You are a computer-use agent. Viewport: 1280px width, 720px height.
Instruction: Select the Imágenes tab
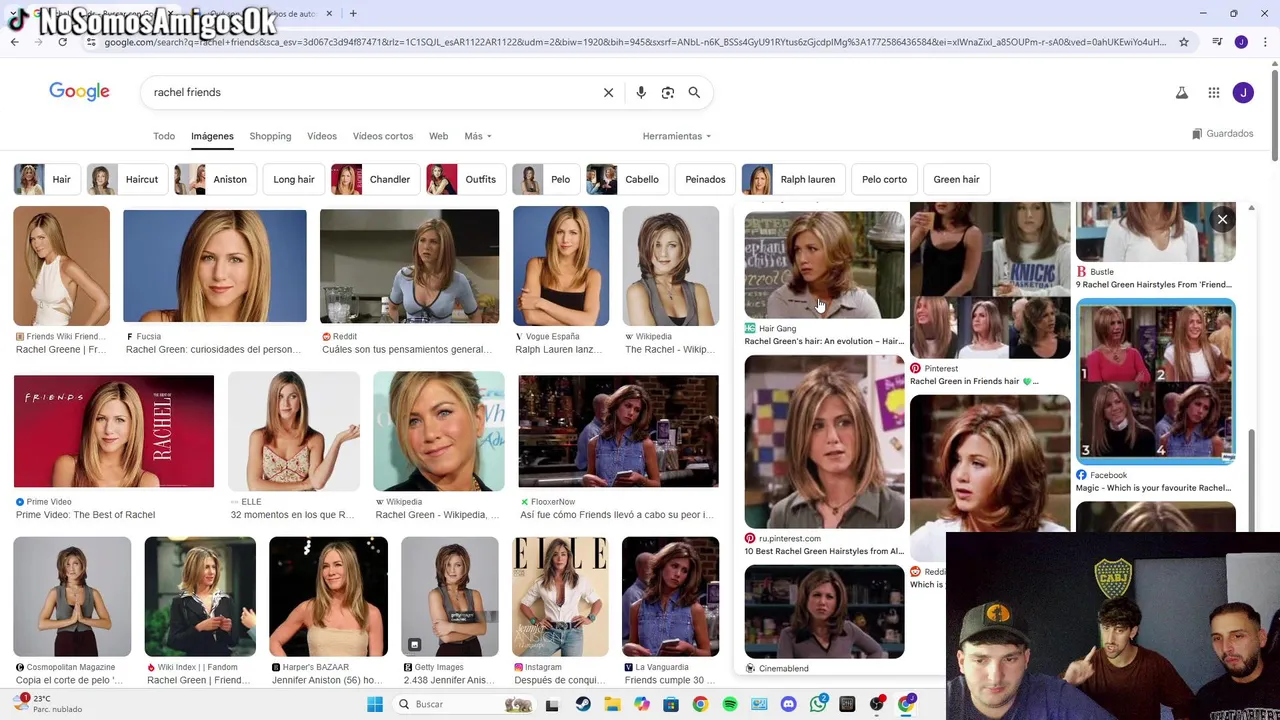(212, 136)
